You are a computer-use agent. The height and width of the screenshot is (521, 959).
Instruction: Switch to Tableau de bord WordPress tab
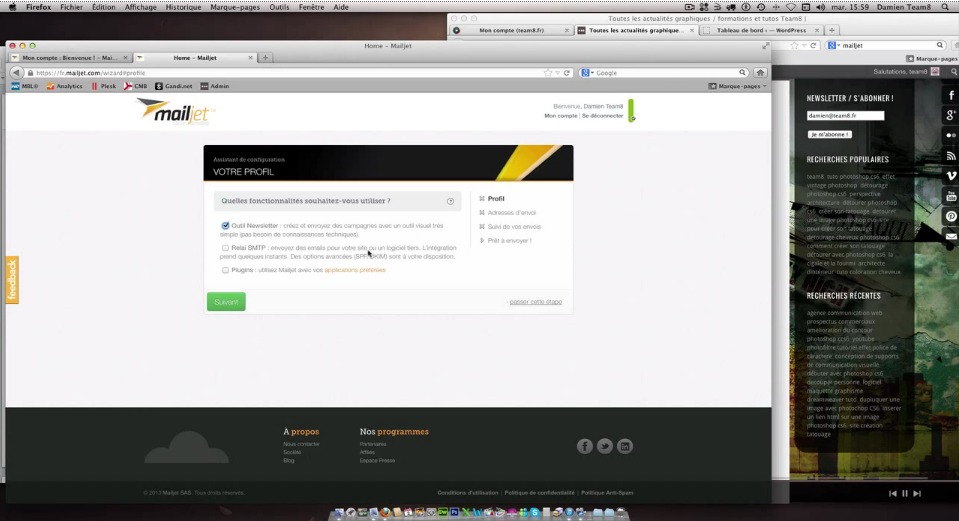coord(761,30)
